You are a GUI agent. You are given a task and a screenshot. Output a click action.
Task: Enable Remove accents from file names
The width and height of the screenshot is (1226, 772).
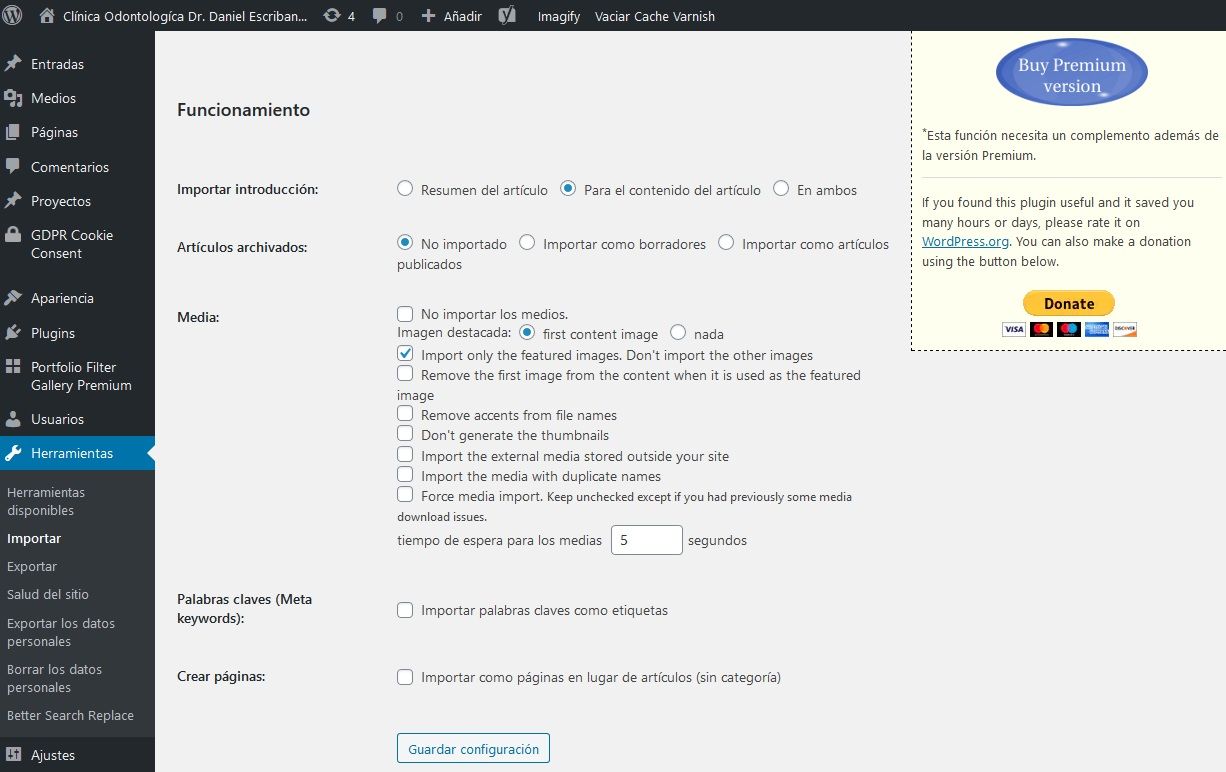pyautogui.click(x=405, y=414)
